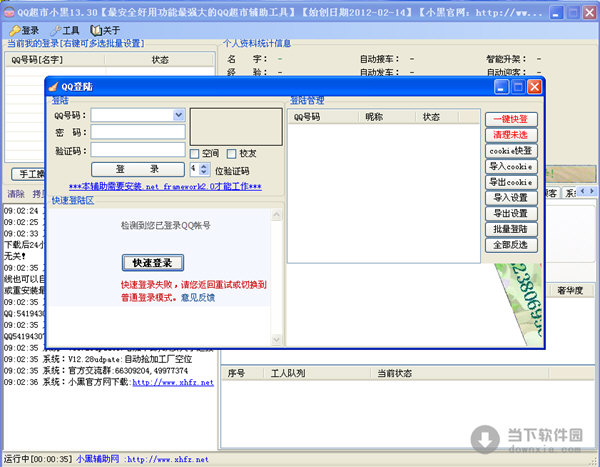Click the 导入设置 button

coord(511,198)
